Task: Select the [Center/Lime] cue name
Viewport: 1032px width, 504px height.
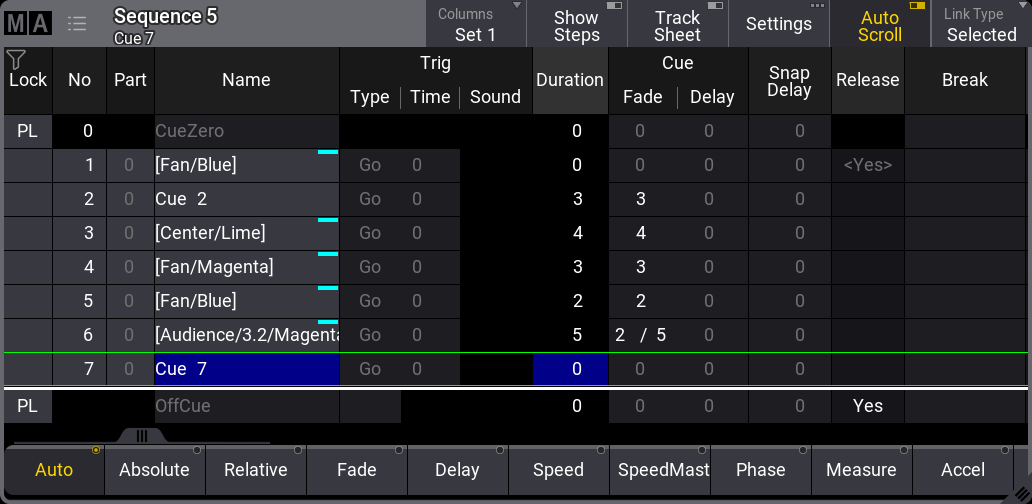Action: tap(246, 233)
